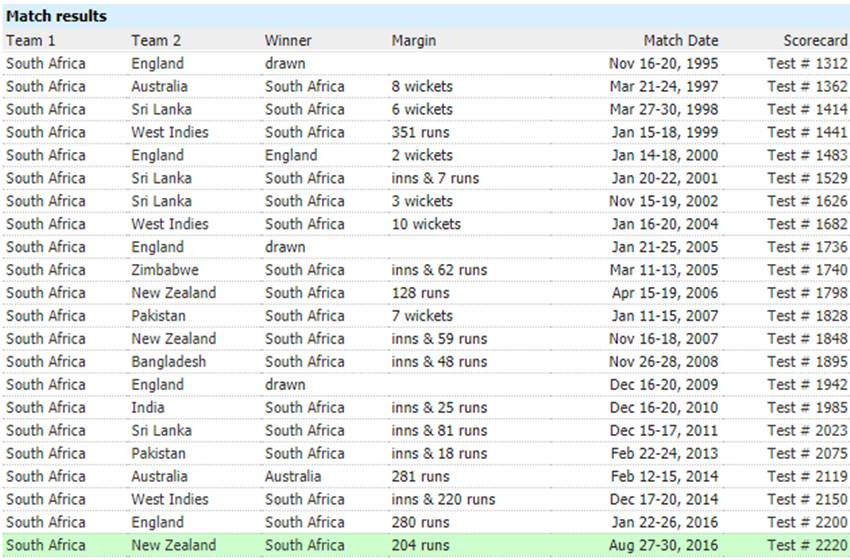Click the 351 runs margin cell
850x560 pixels.
pos(421,132)
